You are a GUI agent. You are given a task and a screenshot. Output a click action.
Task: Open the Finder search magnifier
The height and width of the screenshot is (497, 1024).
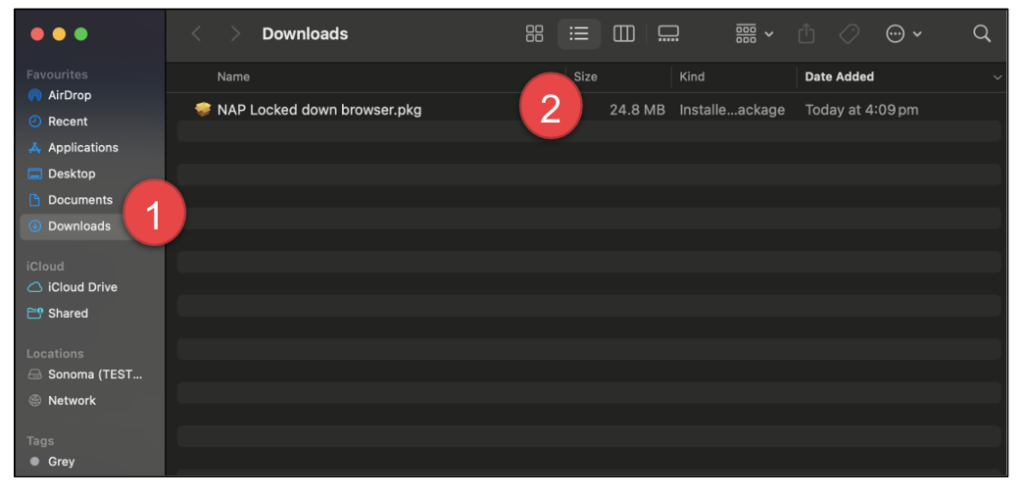(981, 34)
